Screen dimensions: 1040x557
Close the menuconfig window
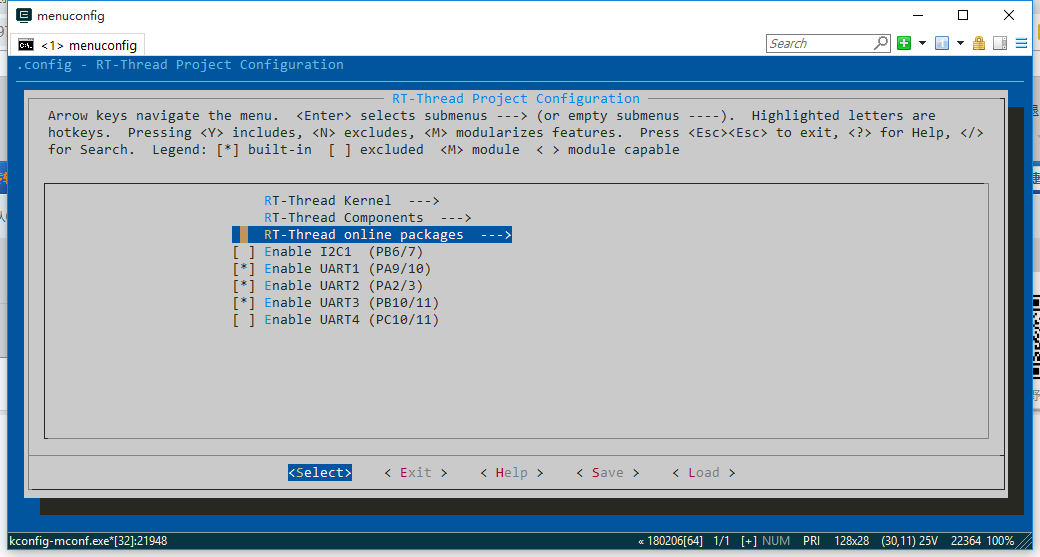pos(1009,15)
